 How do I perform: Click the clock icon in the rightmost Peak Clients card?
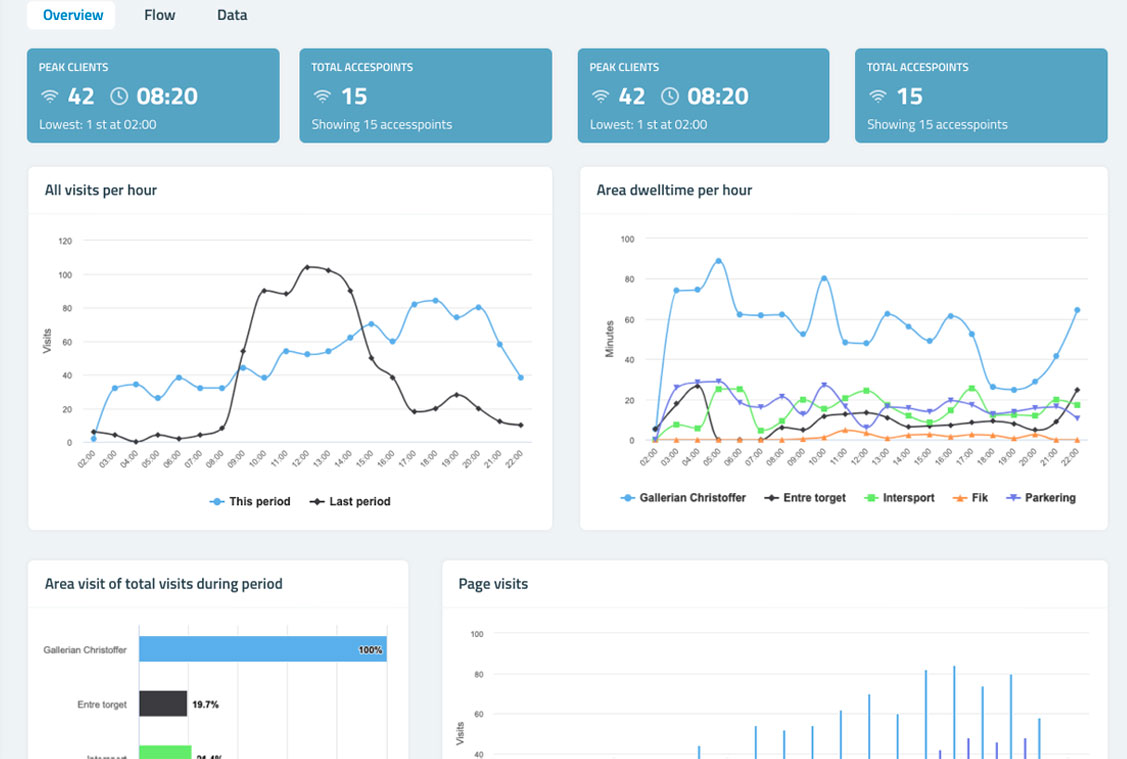click(670, 97)
